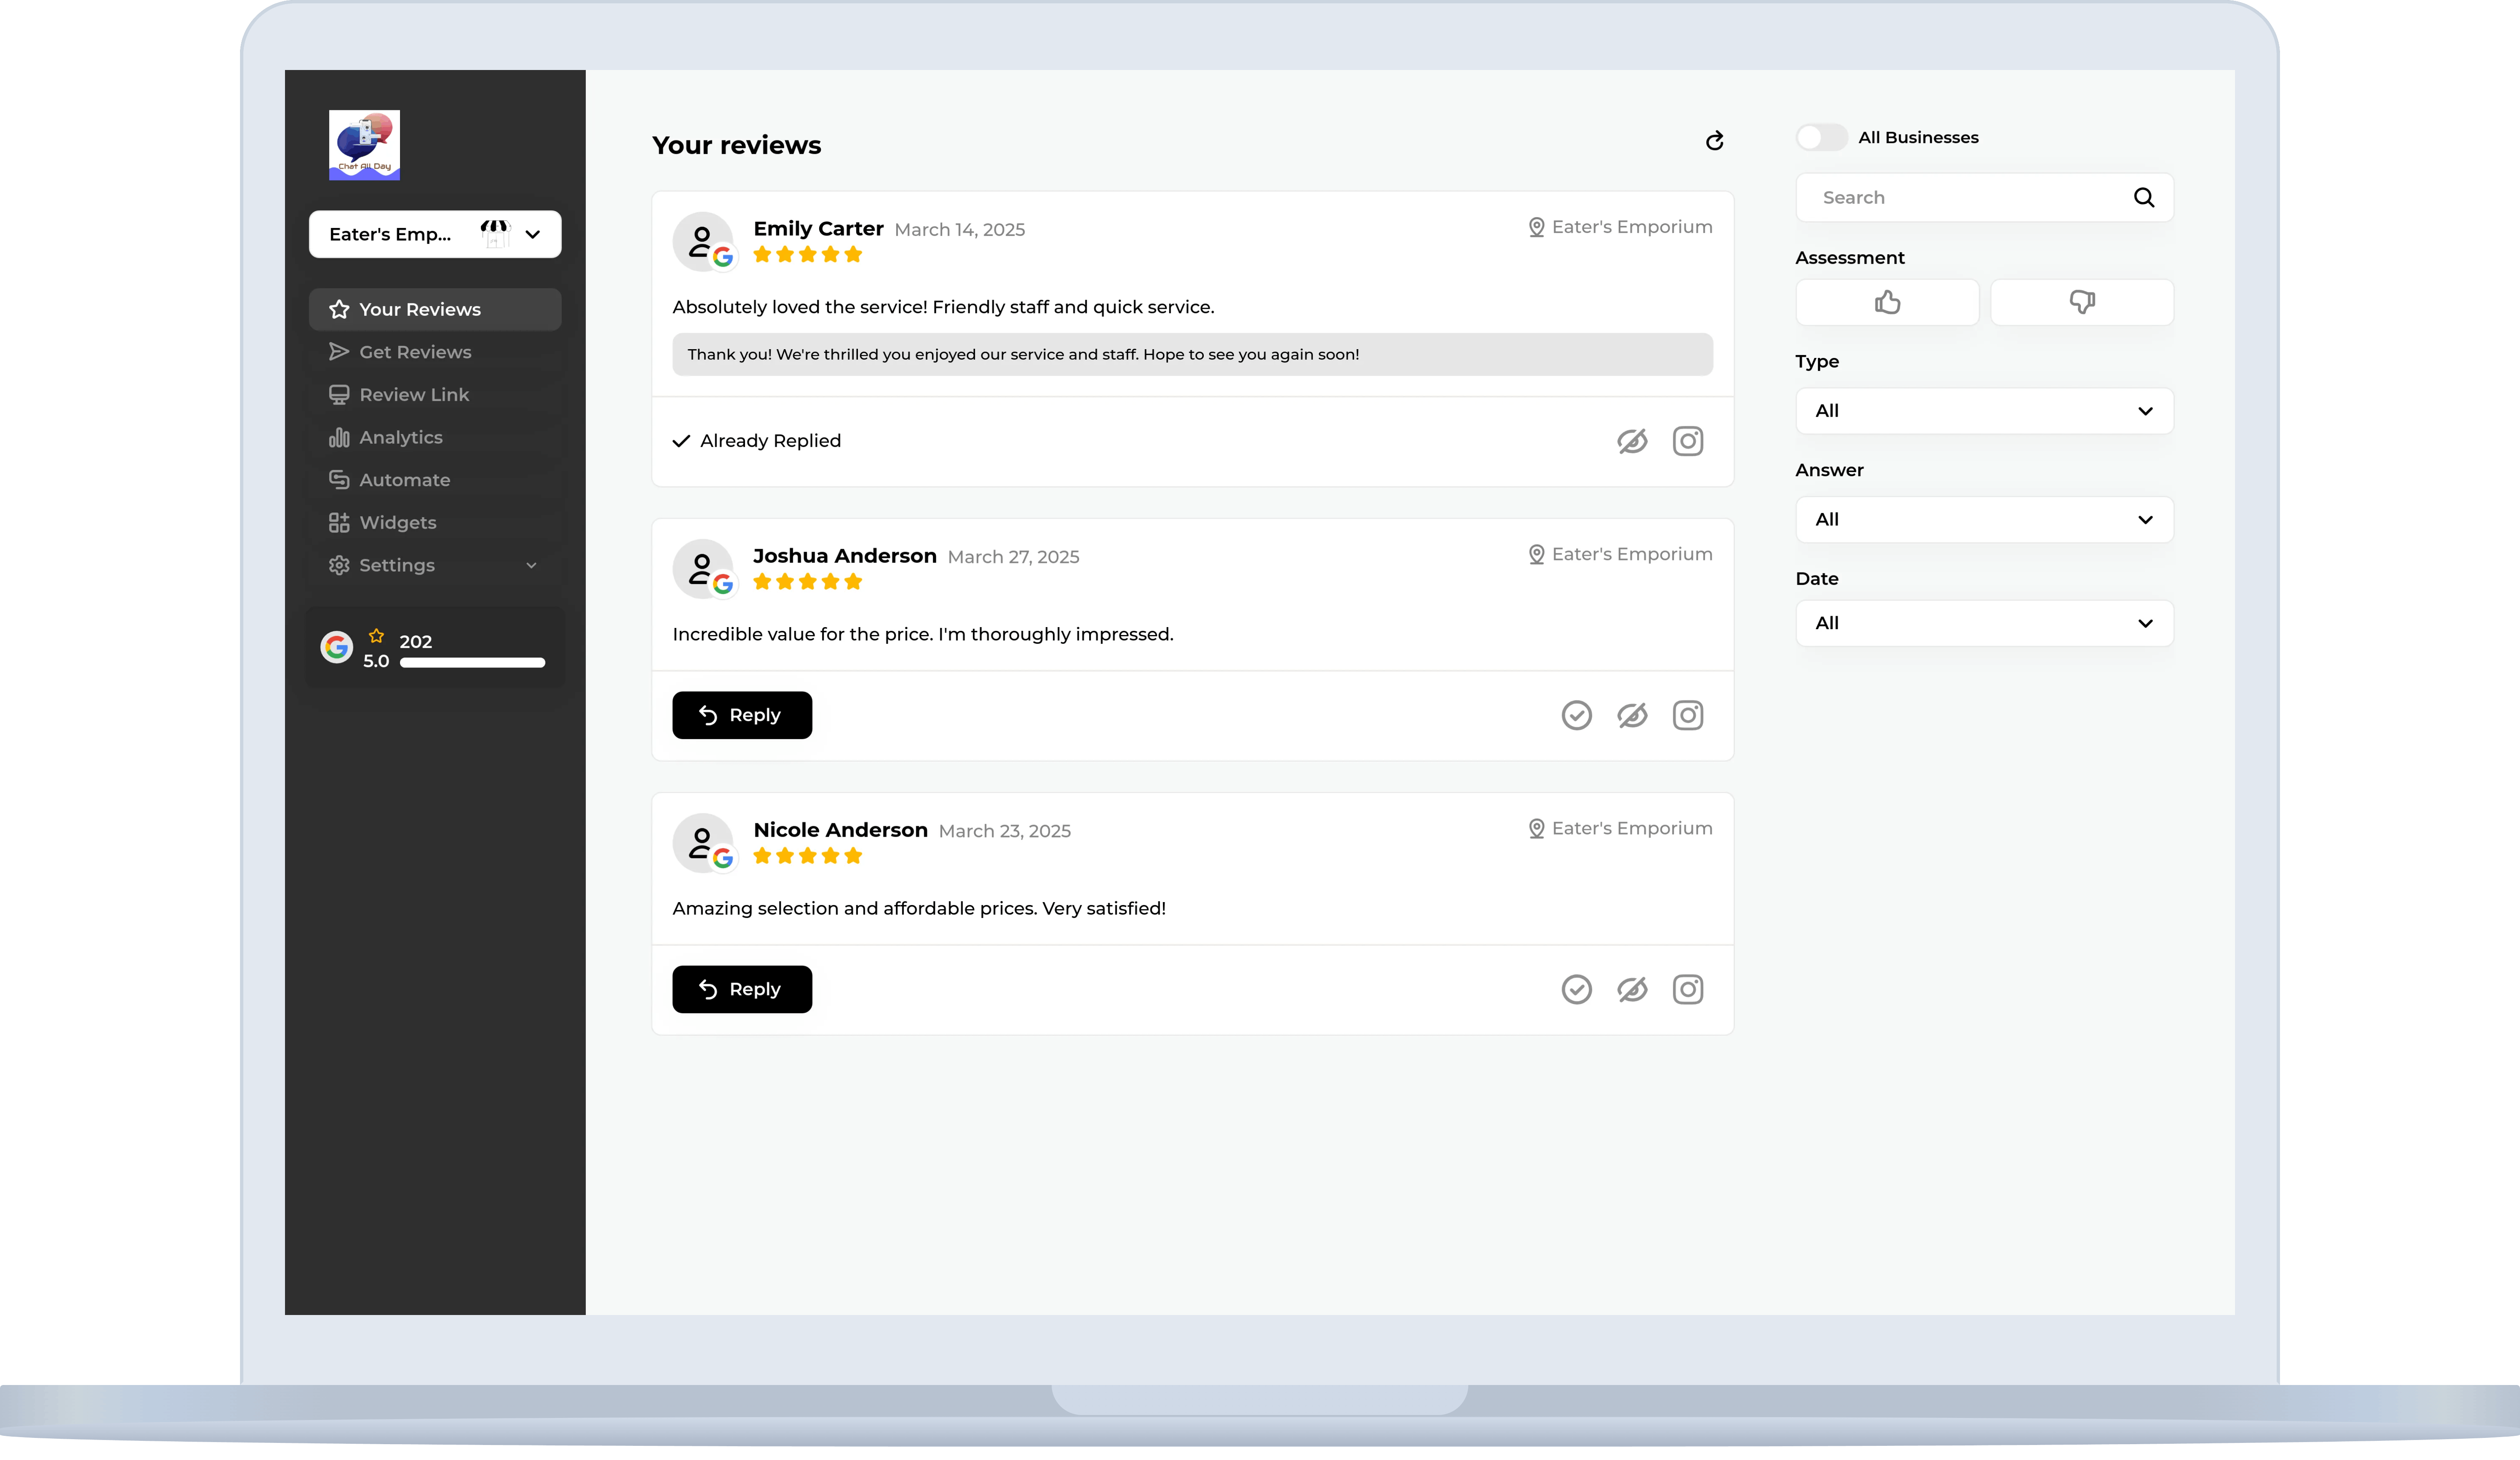Enable the All Businesses toggle
Screen dimensions: 2520x1460
click(1821, 137)
